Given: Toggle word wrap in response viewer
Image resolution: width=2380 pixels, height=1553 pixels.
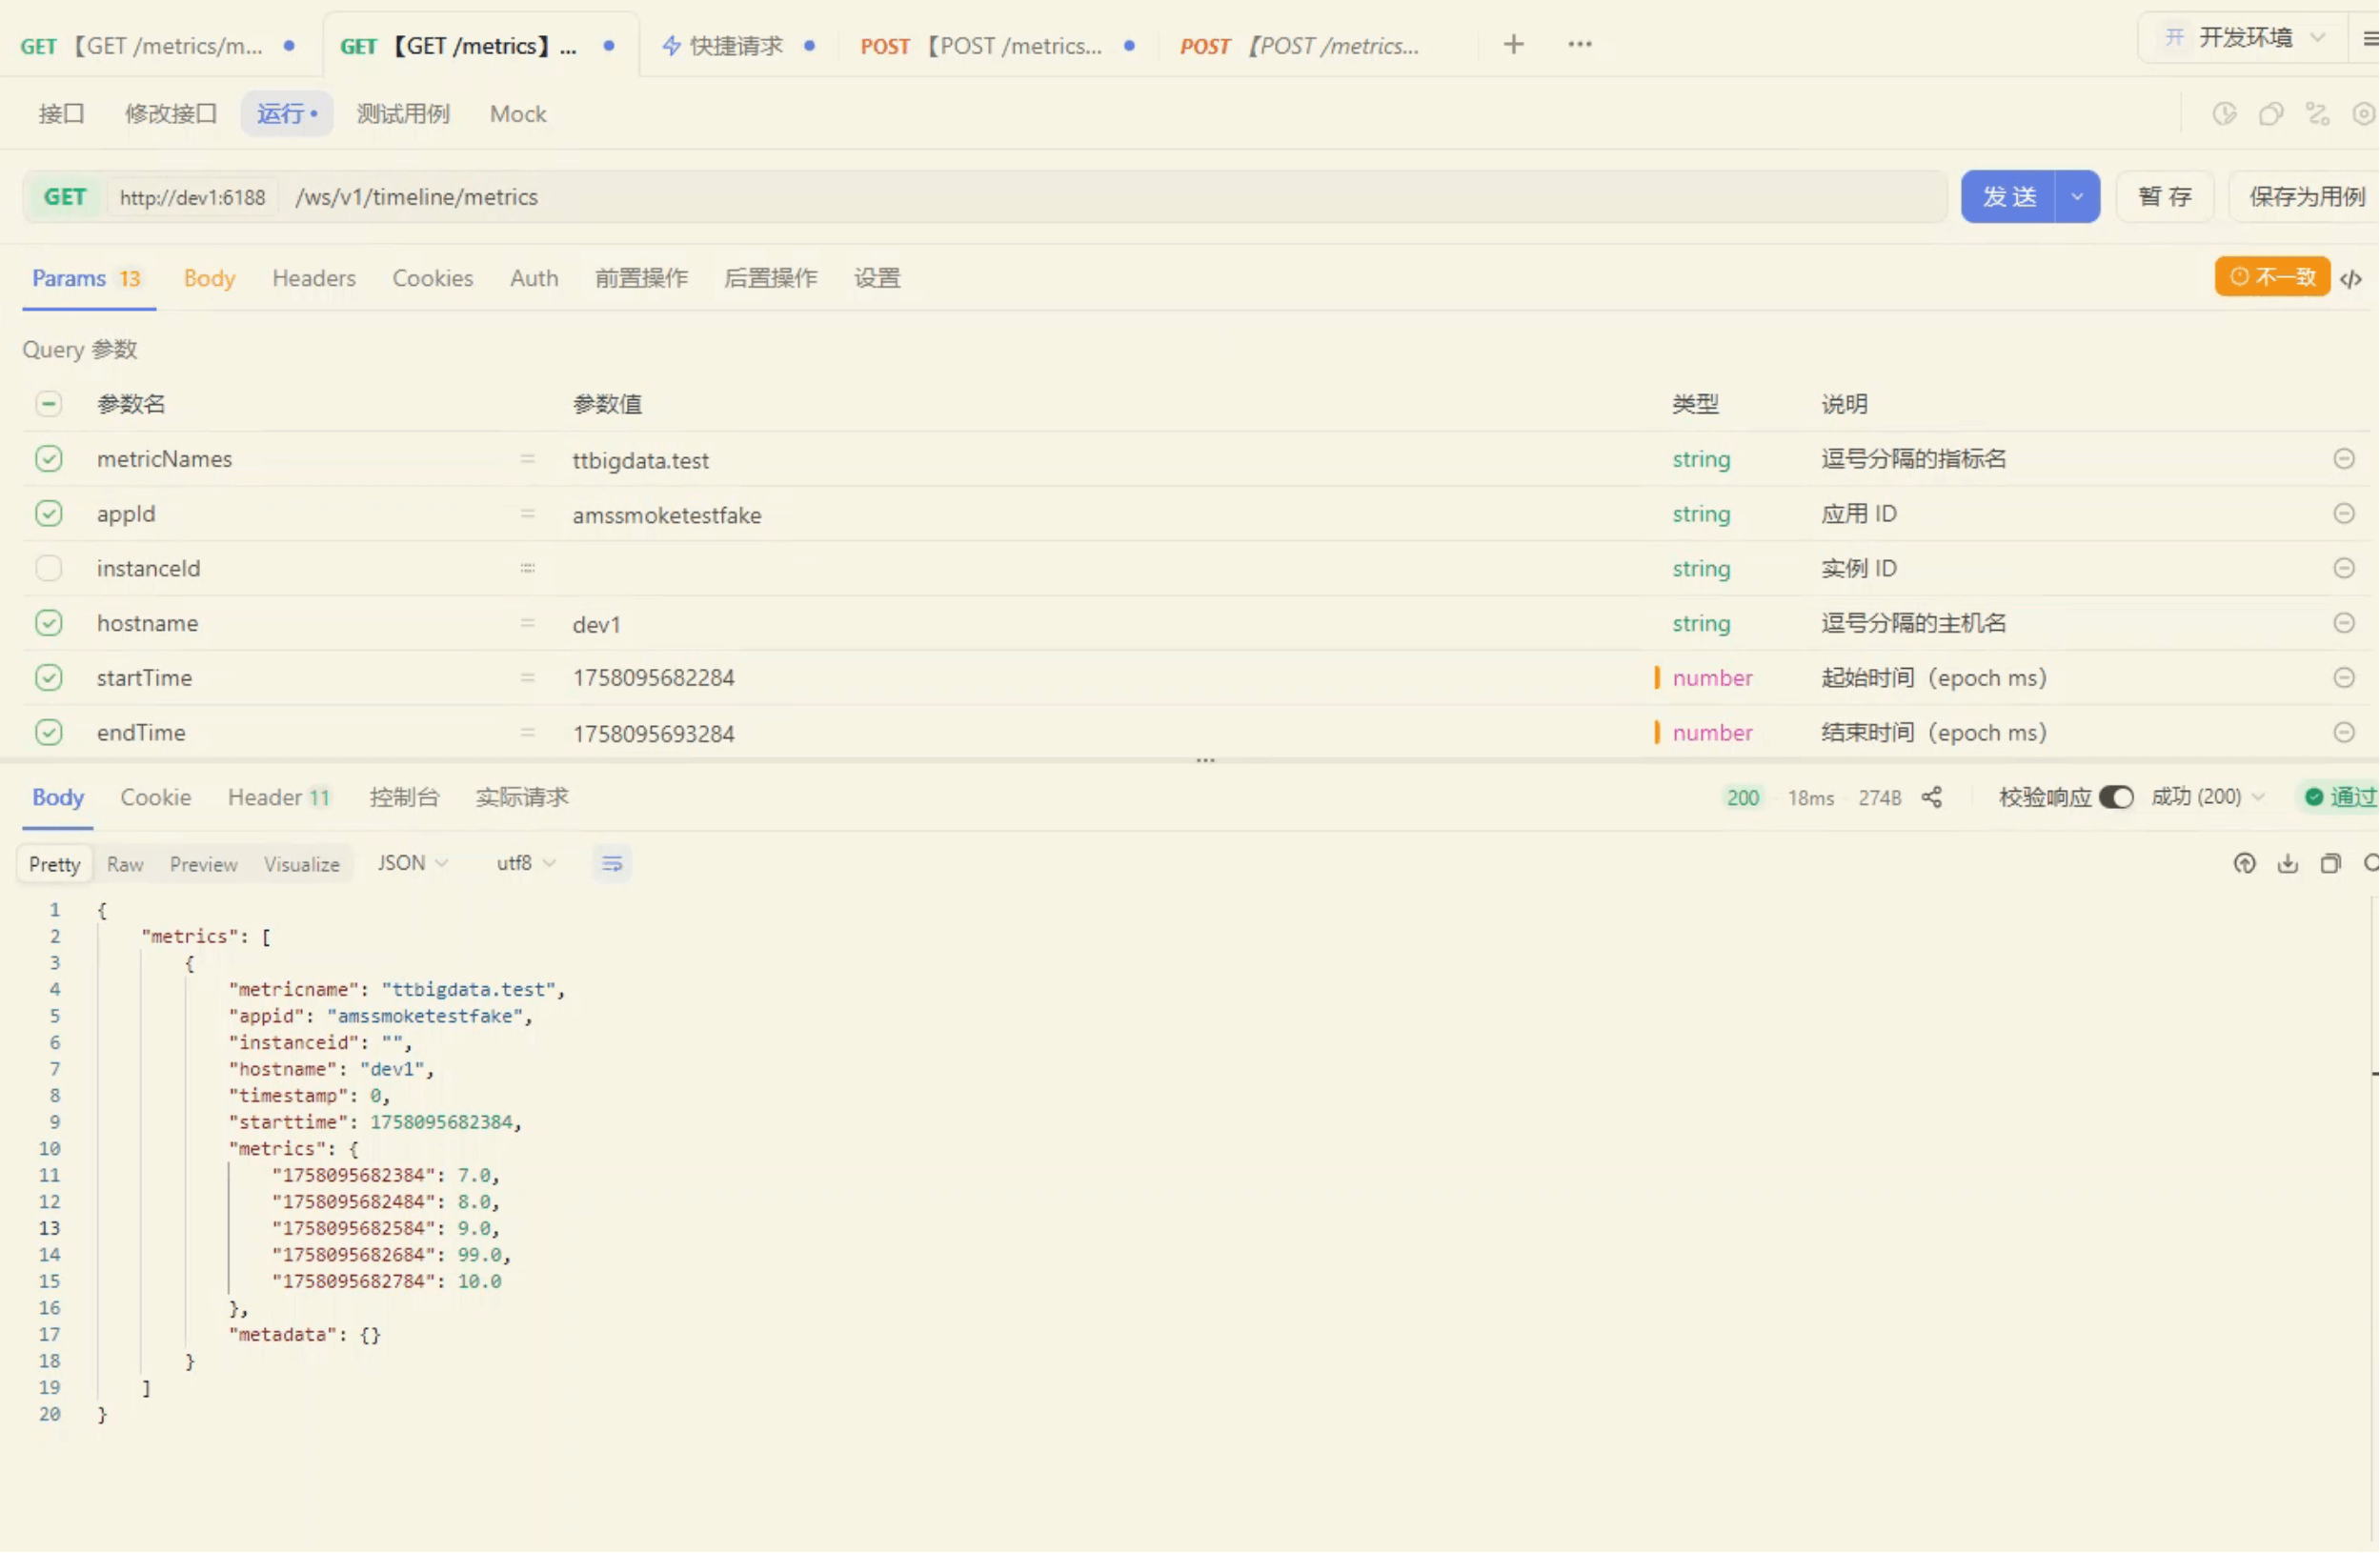Looking at the screenshot, I should (611, 864).
